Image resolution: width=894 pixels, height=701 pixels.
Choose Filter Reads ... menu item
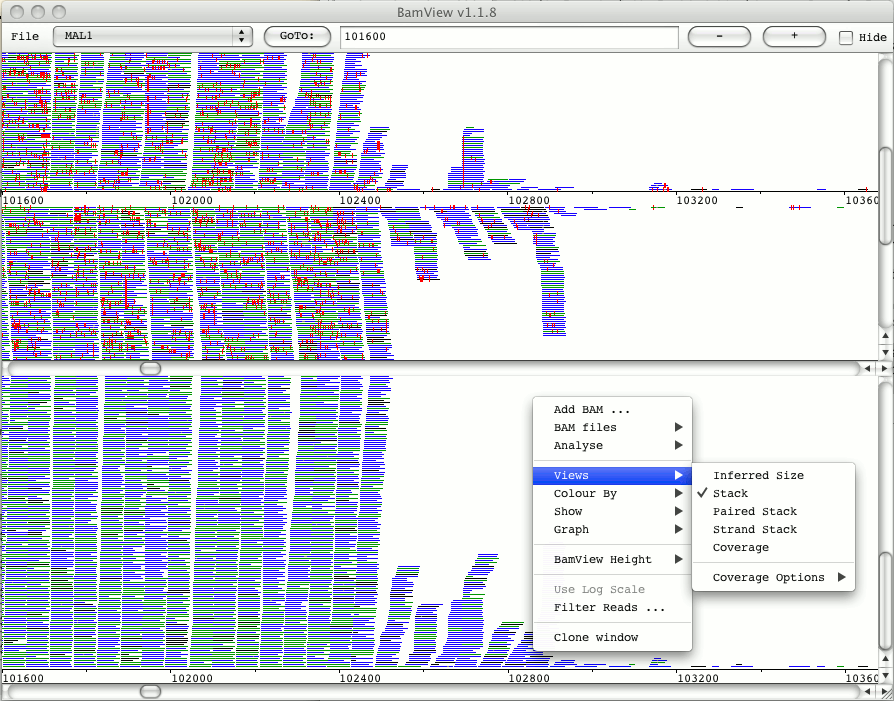(609, 608)
